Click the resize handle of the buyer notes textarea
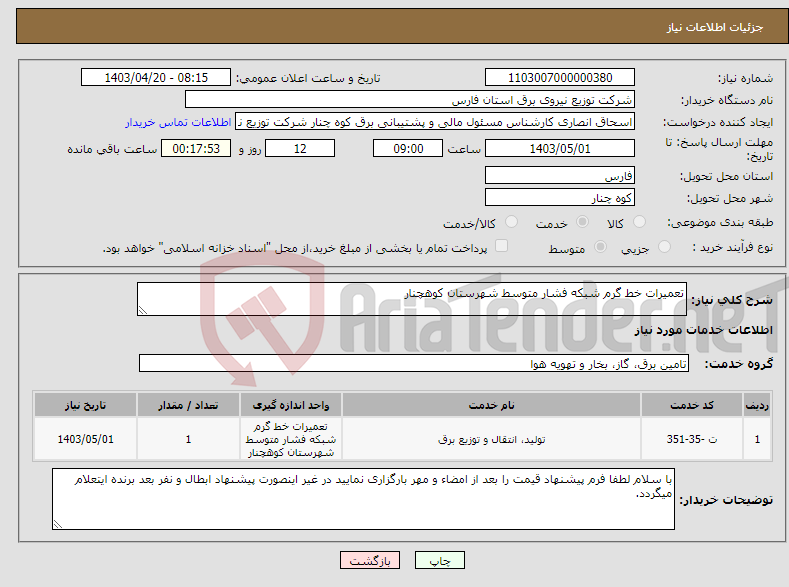 click(x=58, y=524)
